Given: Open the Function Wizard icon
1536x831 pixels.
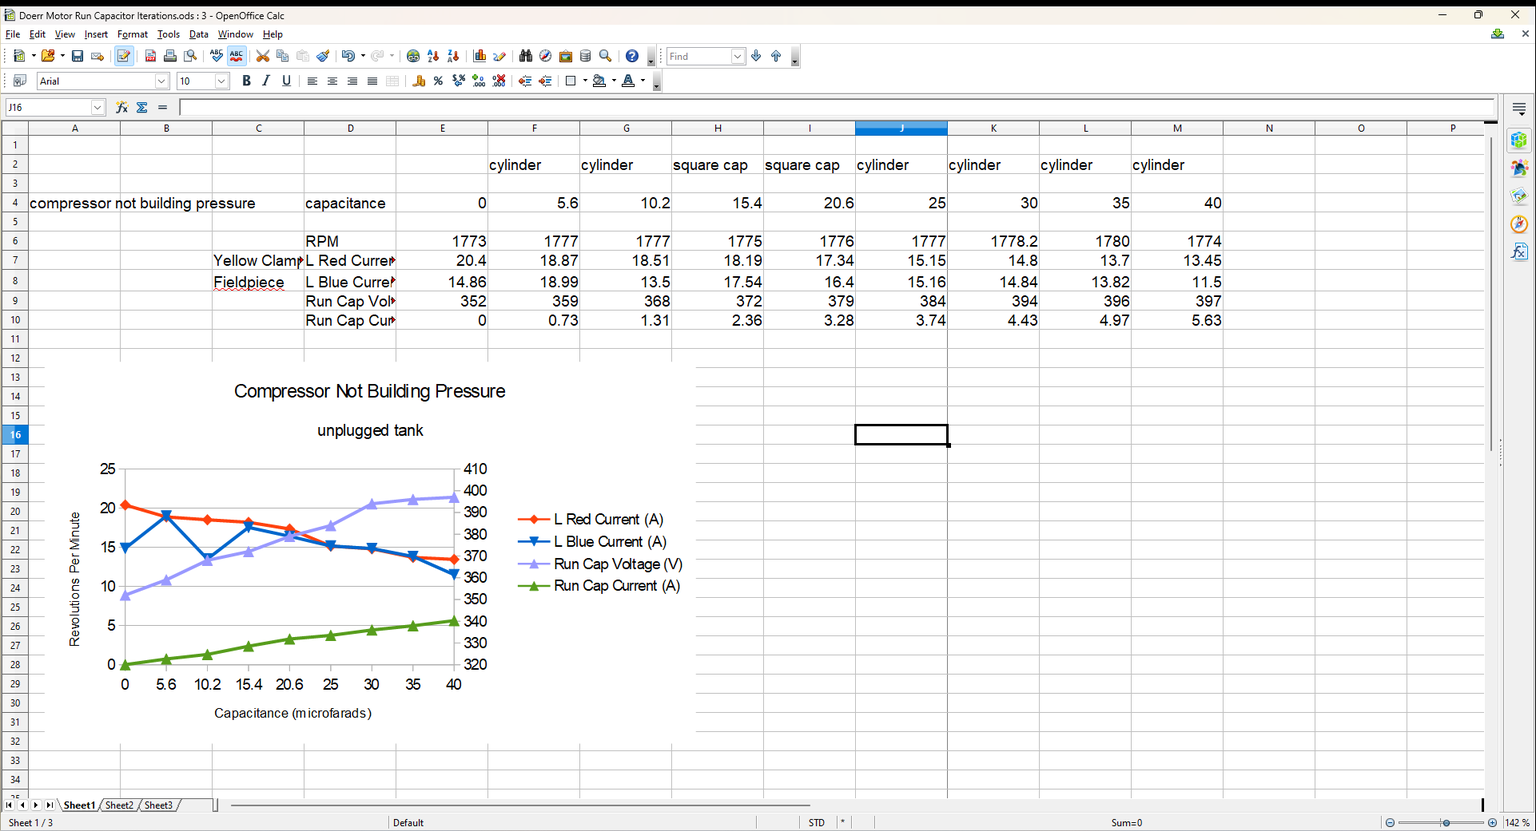Looking at the screenshot, I should click(x=122, y=107).
